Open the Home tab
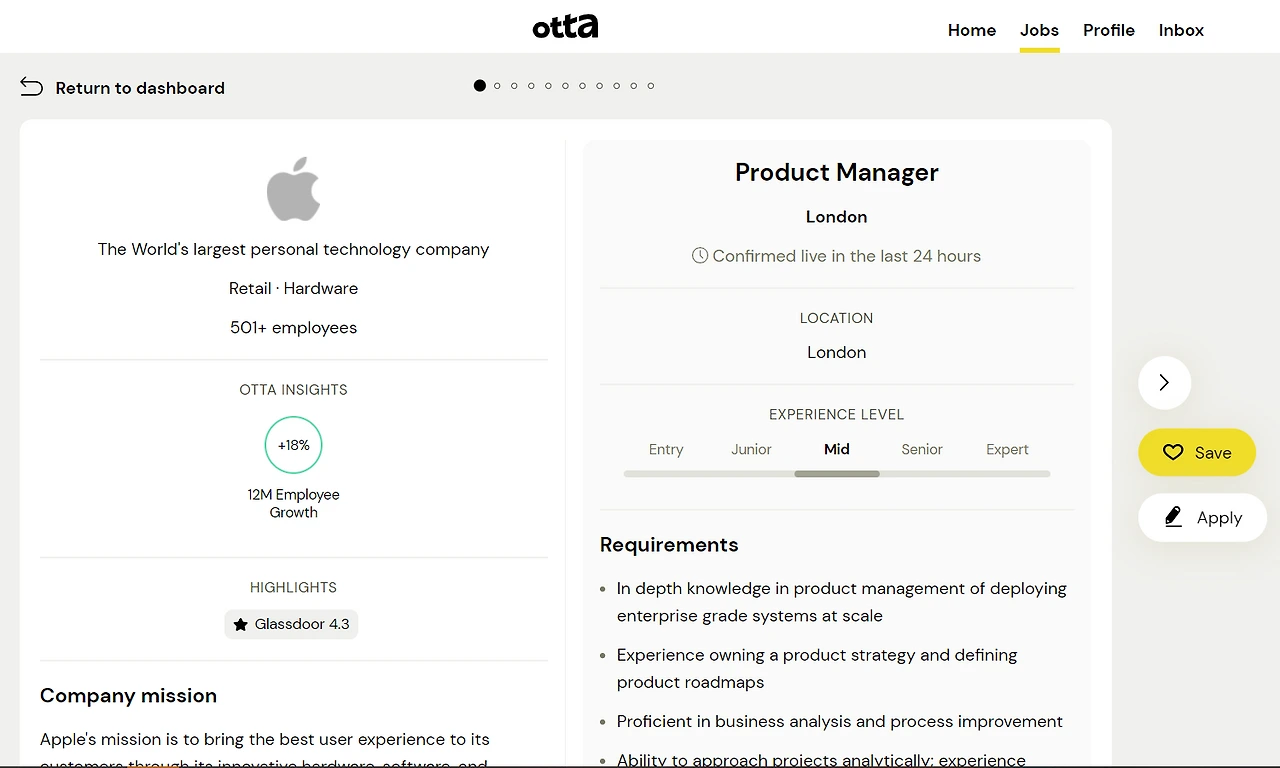The width and height of the screenshot is (1280, 768). pos(971,30)
